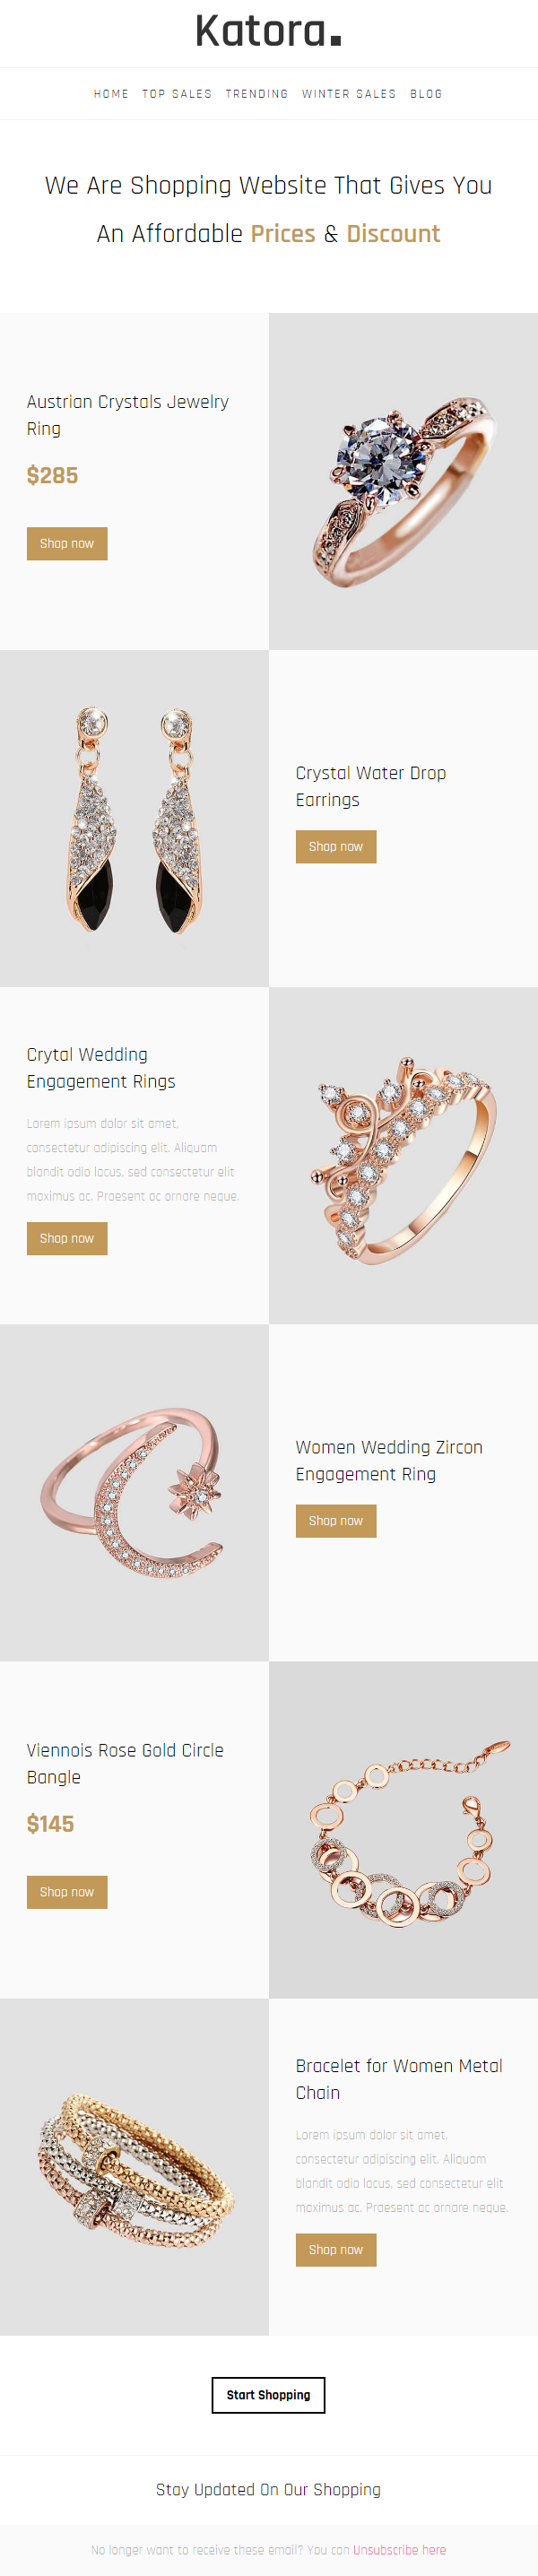Image resolution: width=538 pixels, height=2576 pixels.
Task: Open the BLOG menu link
Action: (426, 94)
